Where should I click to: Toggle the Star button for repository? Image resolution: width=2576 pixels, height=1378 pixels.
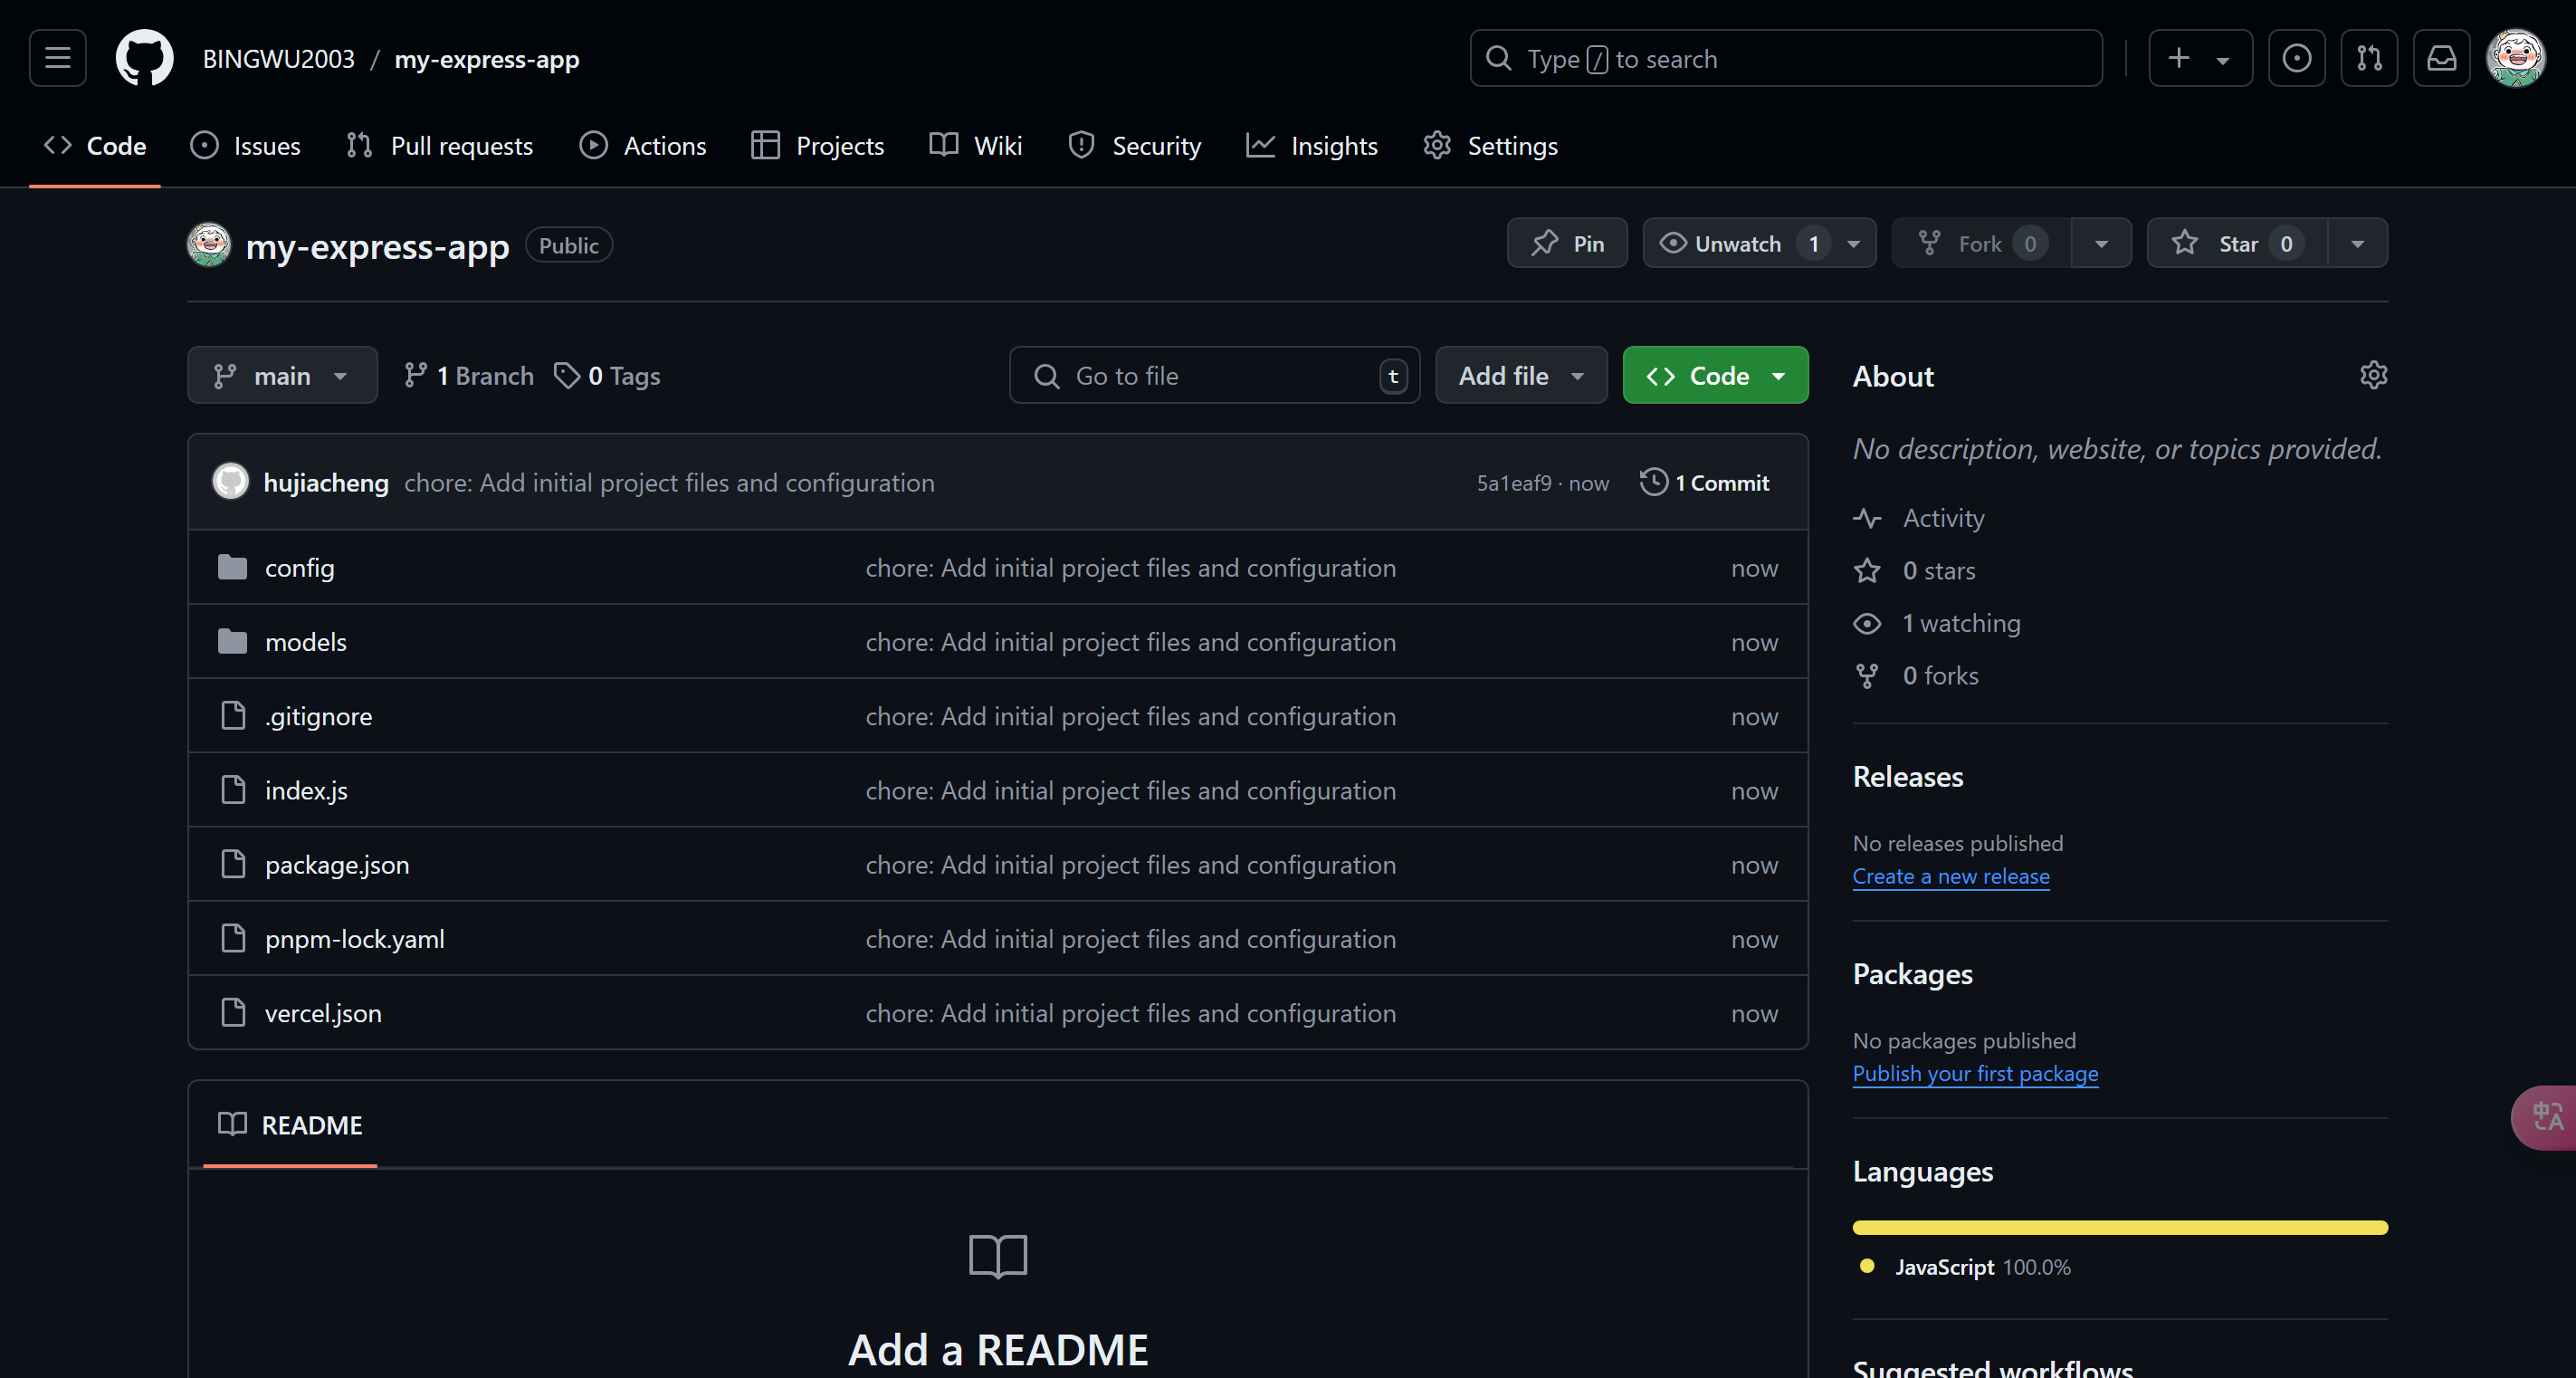2236,243
